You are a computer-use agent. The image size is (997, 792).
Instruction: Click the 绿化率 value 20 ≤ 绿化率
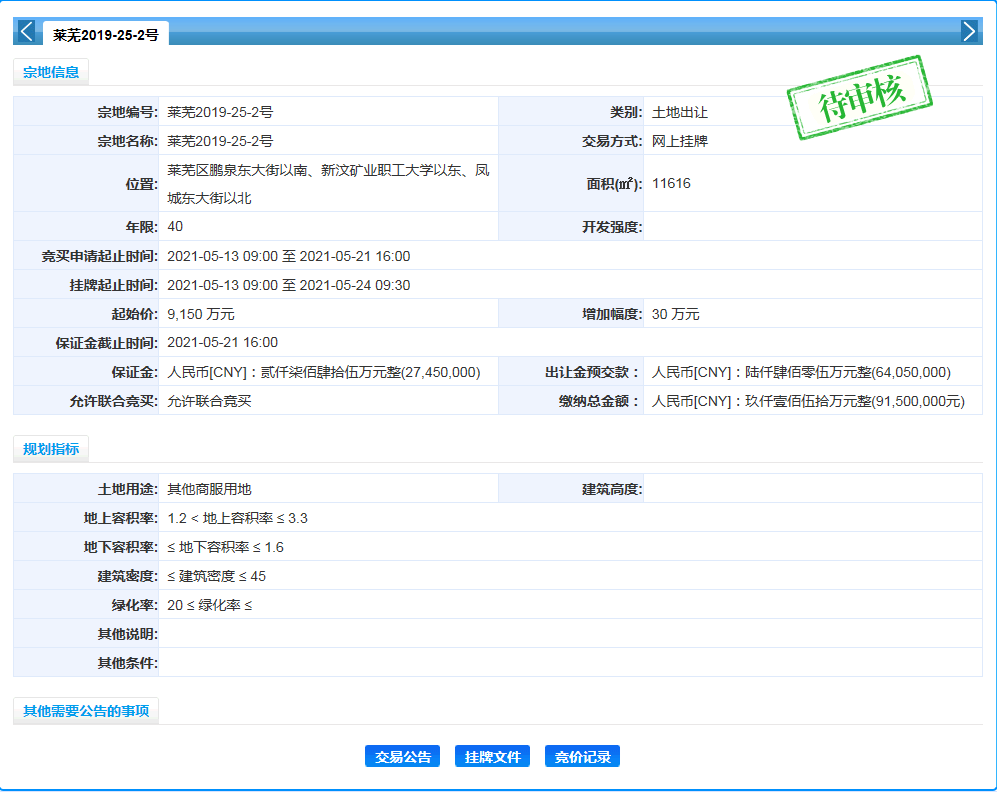pos(210,605)
